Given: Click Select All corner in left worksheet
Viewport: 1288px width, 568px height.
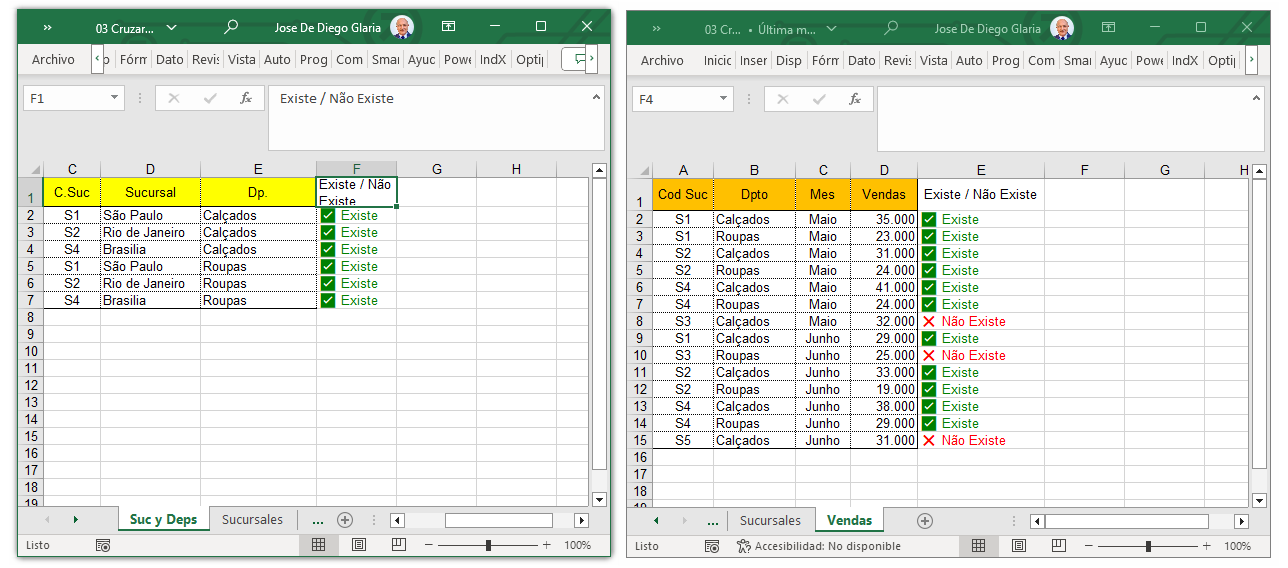Looking at the screenshot, I should click(x=31, y=169).
